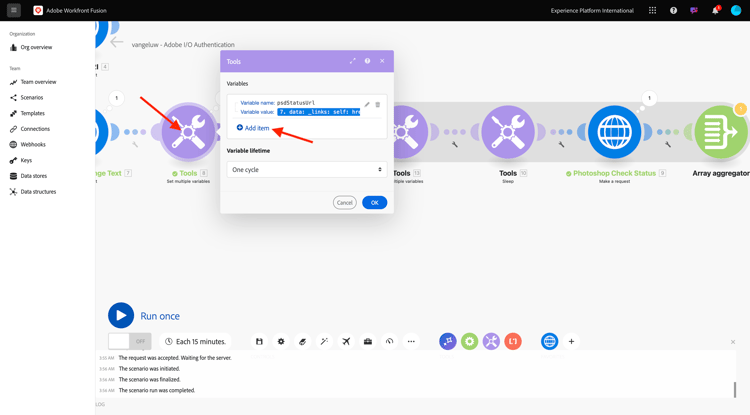The height and width of the screenshot is (415, 750).
Task: Click help icon in Tools dialog header
Action: coord(367,61)
